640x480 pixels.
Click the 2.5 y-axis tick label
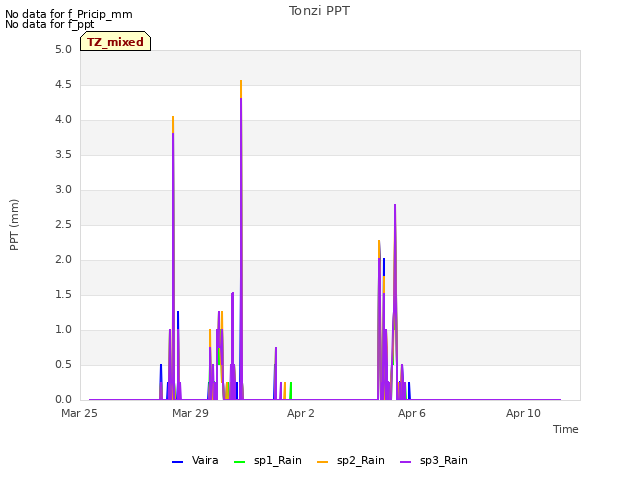pos(63,224)
